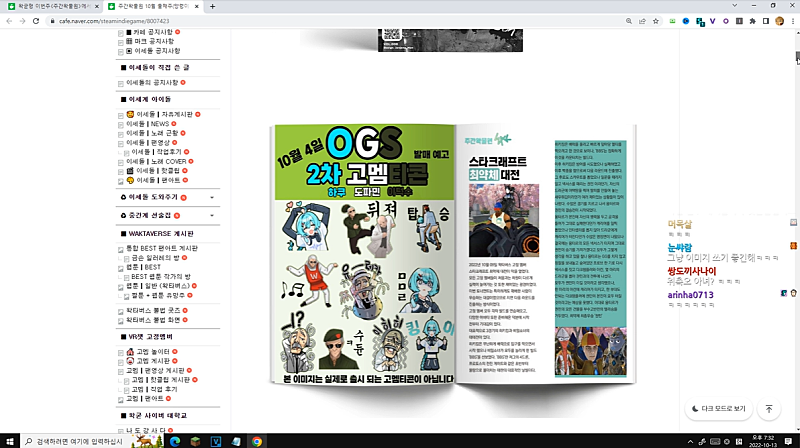Image resolution: width=800 pixels, height=448 pixels.
Task: Open the Minecraft block taskbar icon
Action: (195, 441)
